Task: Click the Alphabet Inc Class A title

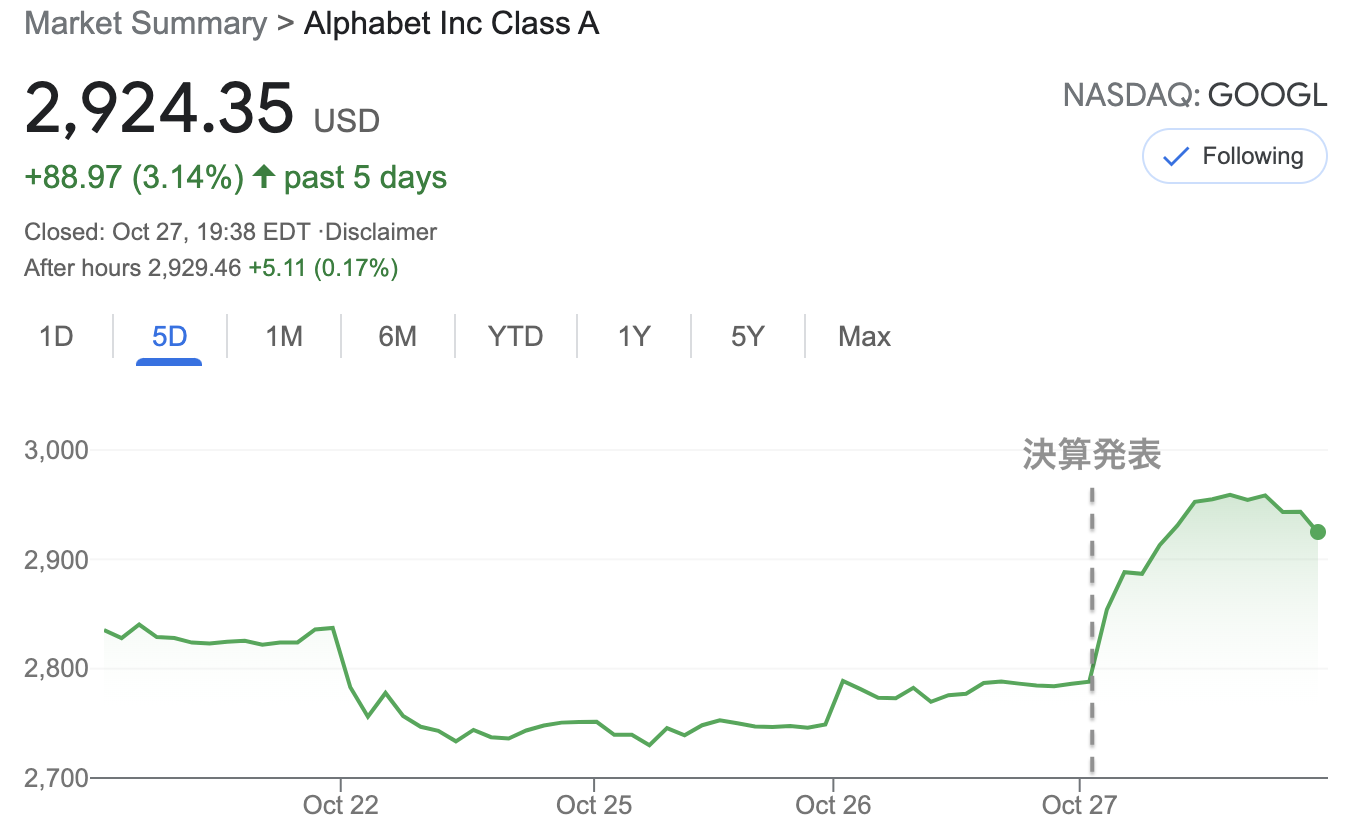Action: coord(452,23)
